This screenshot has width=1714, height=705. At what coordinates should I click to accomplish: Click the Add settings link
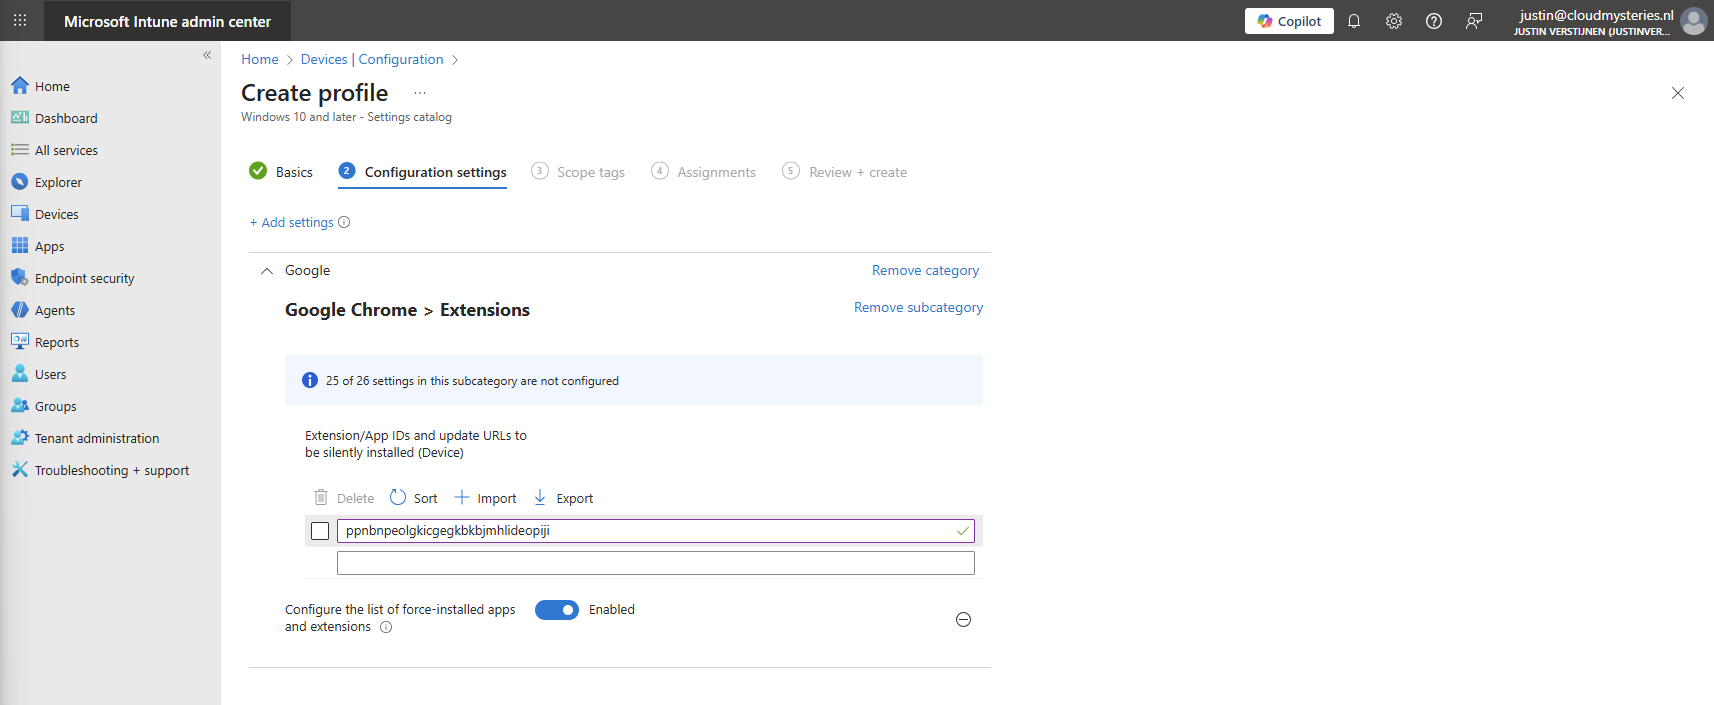click(x=292, y=223)
